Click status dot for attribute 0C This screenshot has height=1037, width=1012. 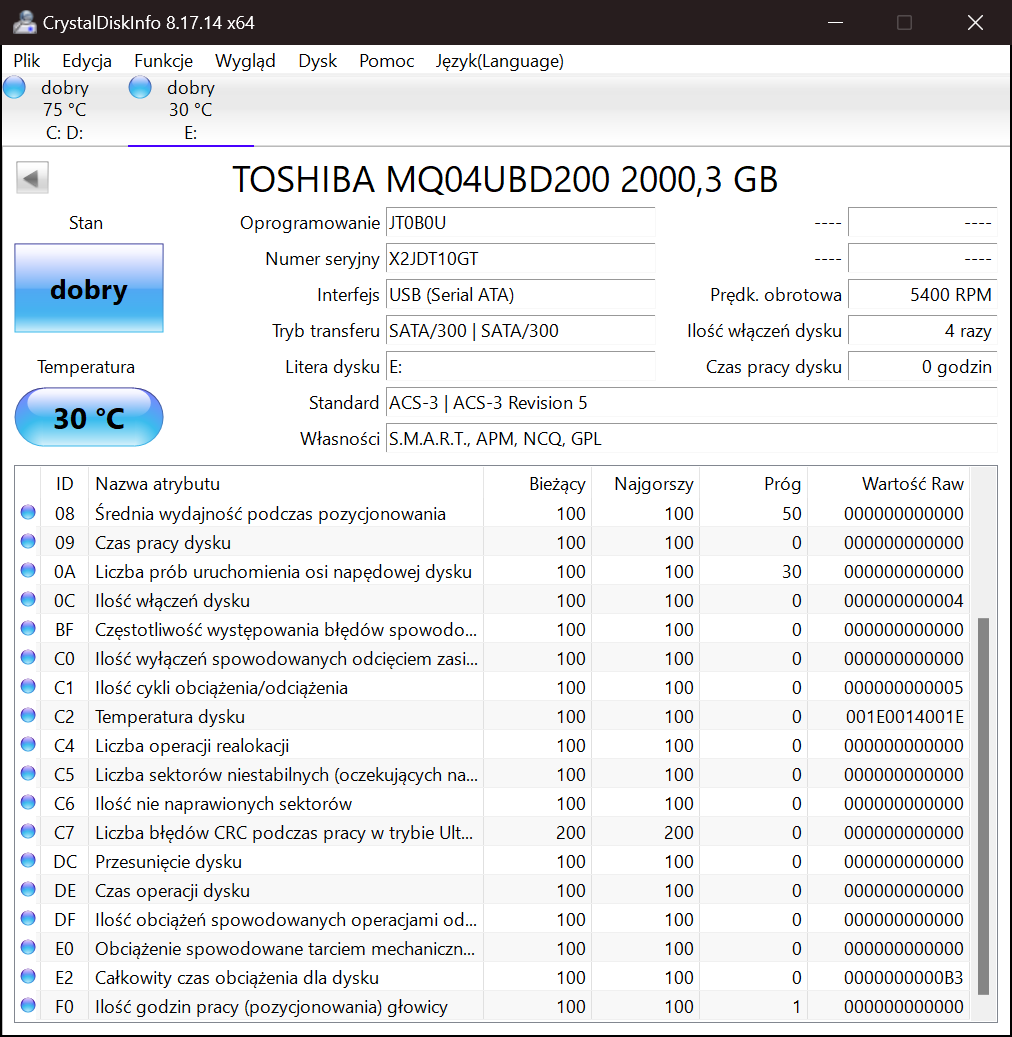[x=28, y=599]
